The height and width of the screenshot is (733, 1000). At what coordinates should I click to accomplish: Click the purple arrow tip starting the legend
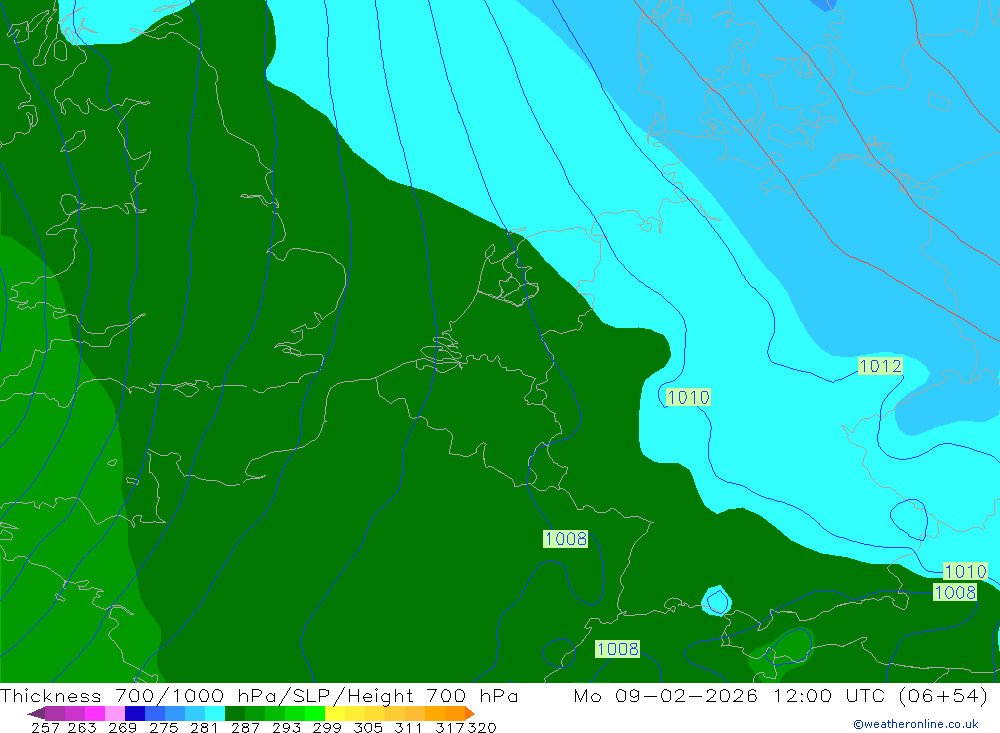pyautogui.click(x=36, y=713)
